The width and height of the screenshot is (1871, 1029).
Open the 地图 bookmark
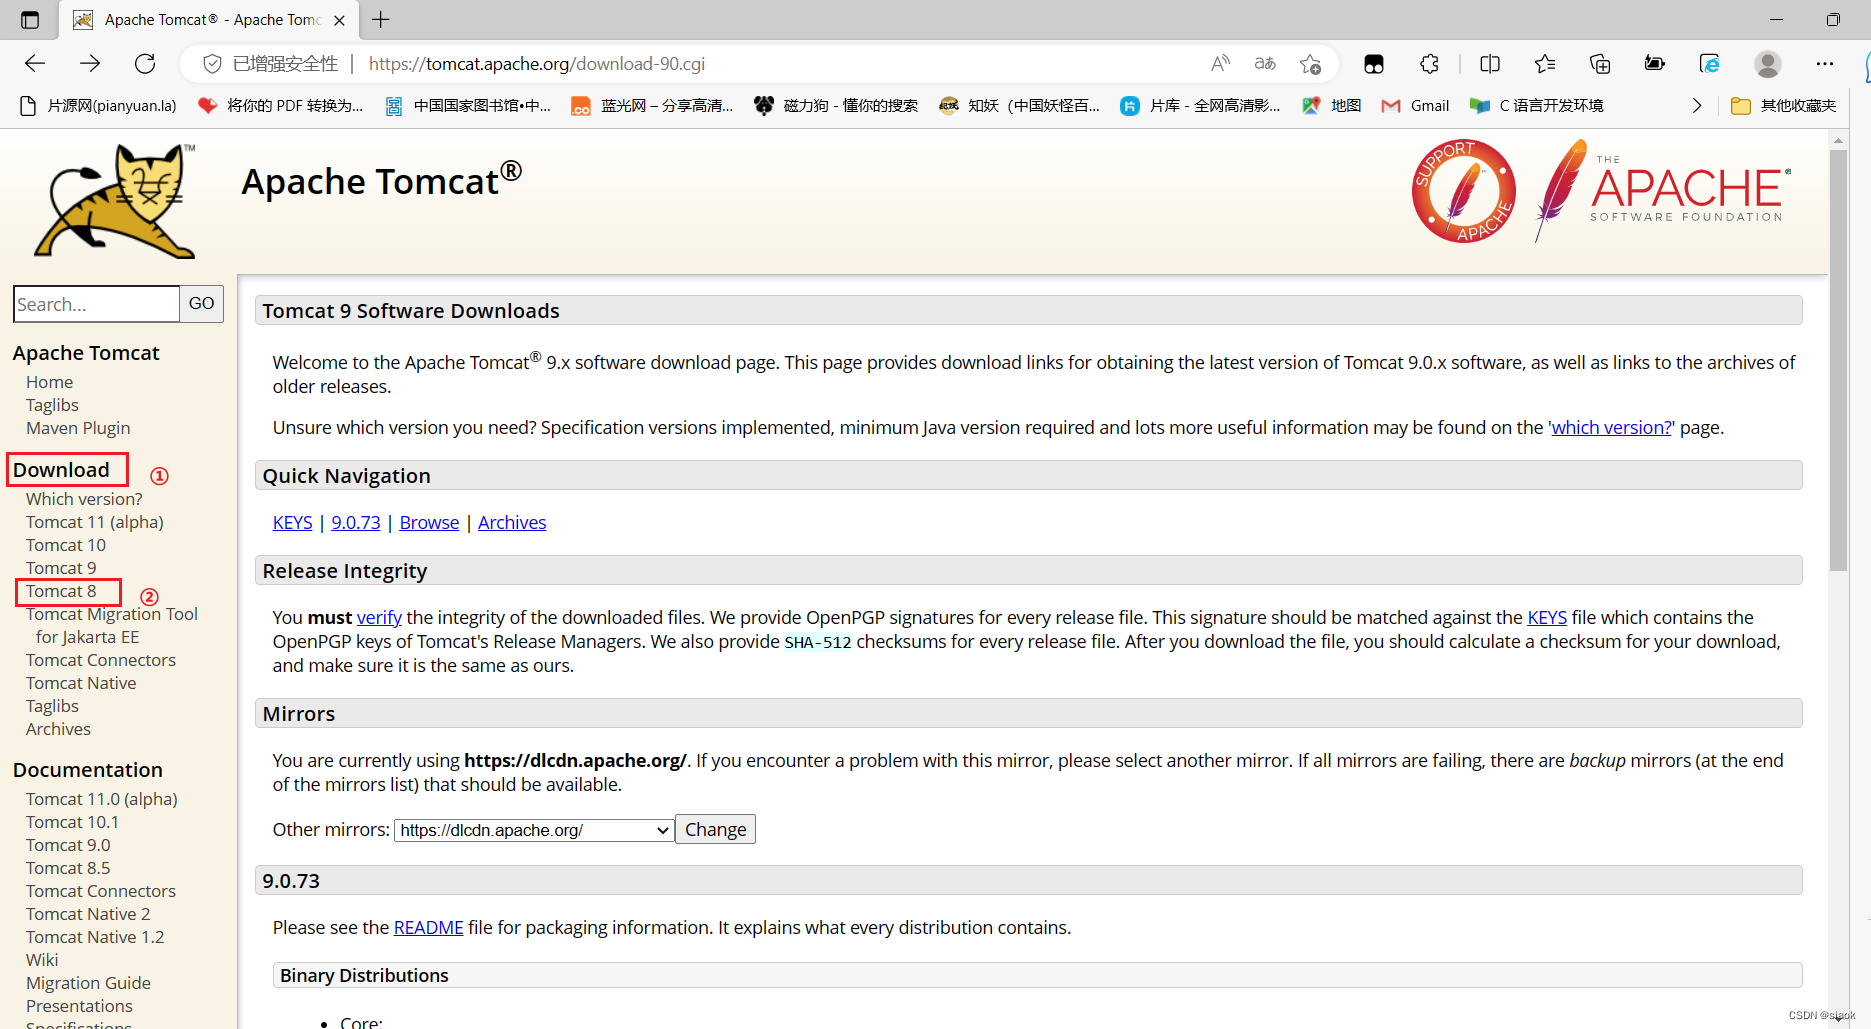pyautogui.click(x=1332, y=105)
